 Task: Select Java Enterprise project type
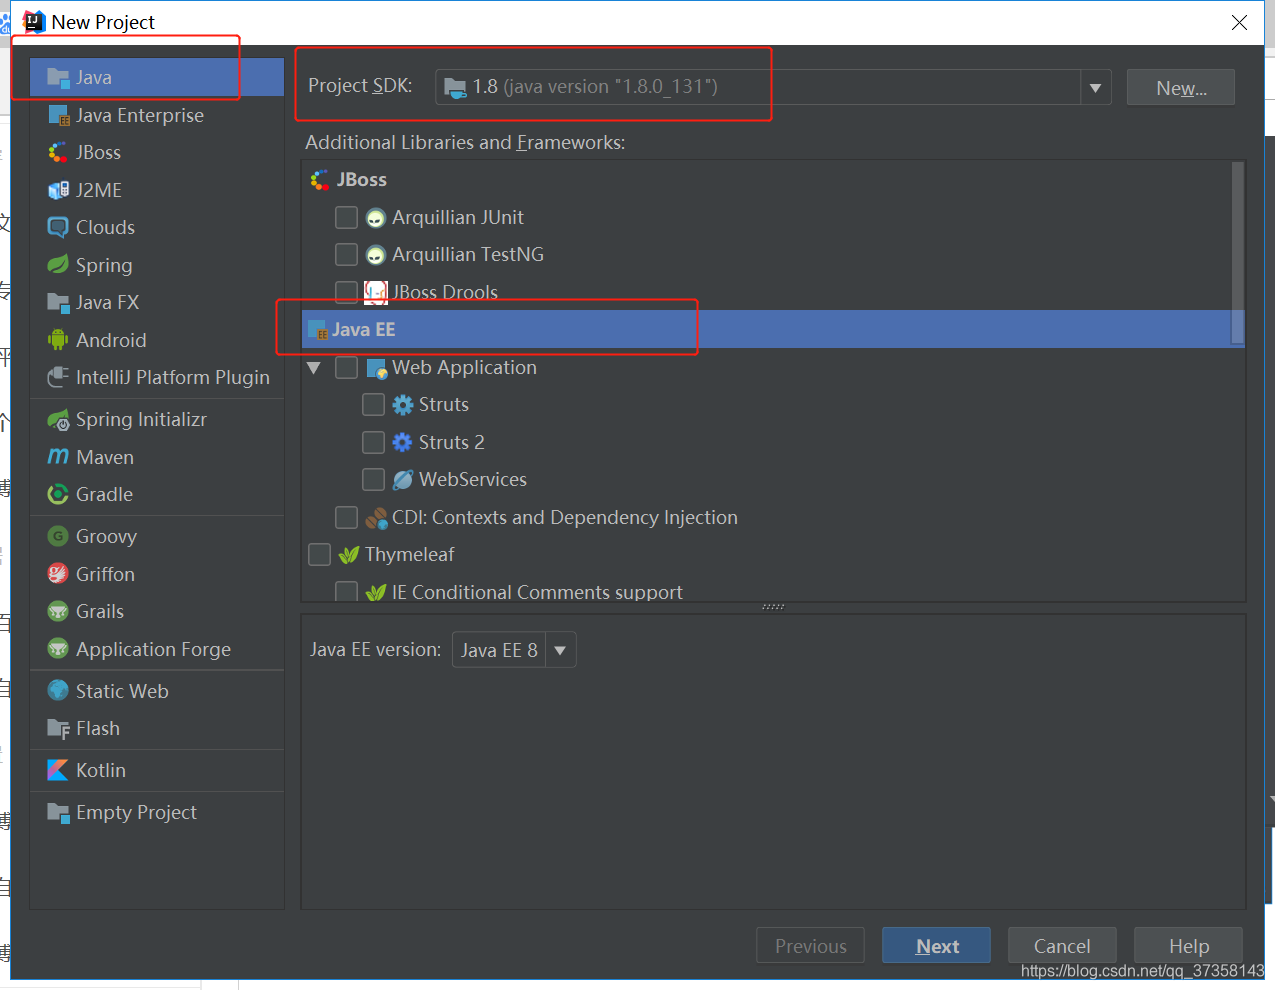tap(157, 115)
